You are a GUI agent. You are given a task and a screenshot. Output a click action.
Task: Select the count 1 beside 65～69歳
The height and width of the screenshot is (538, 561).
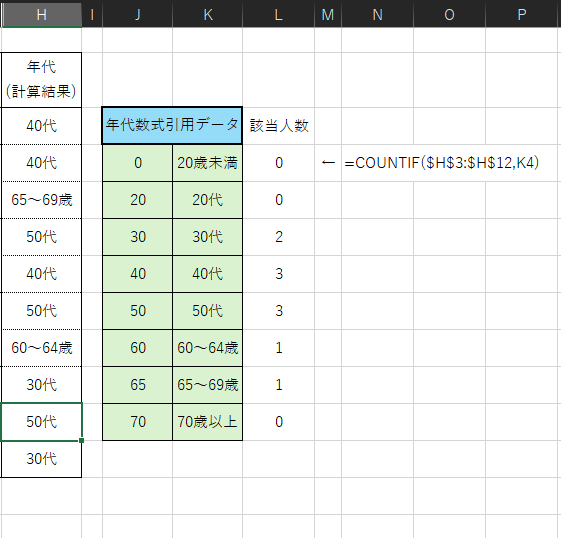pos(279,385)
